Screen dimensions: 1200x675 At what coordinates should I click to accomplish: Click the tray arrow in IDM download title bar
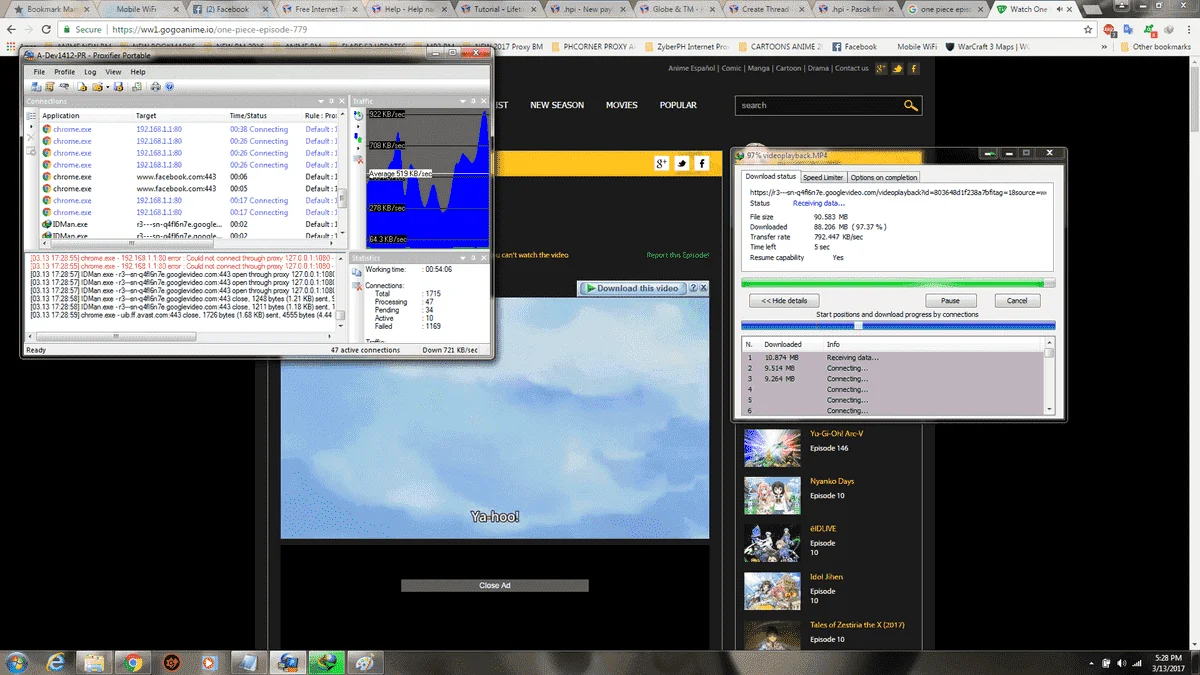pyautogui.click(x=989, y=155)
